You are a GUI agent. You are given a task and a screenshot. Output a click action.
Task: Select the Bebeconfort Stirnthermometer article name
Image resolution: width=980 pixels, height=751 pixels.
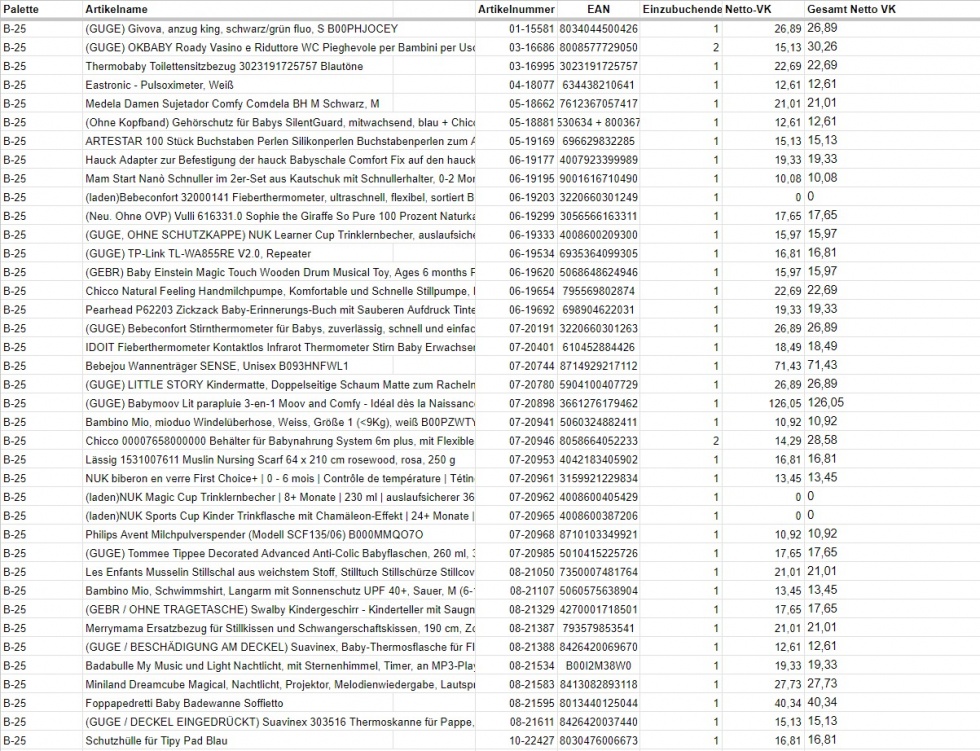(279, 329)
